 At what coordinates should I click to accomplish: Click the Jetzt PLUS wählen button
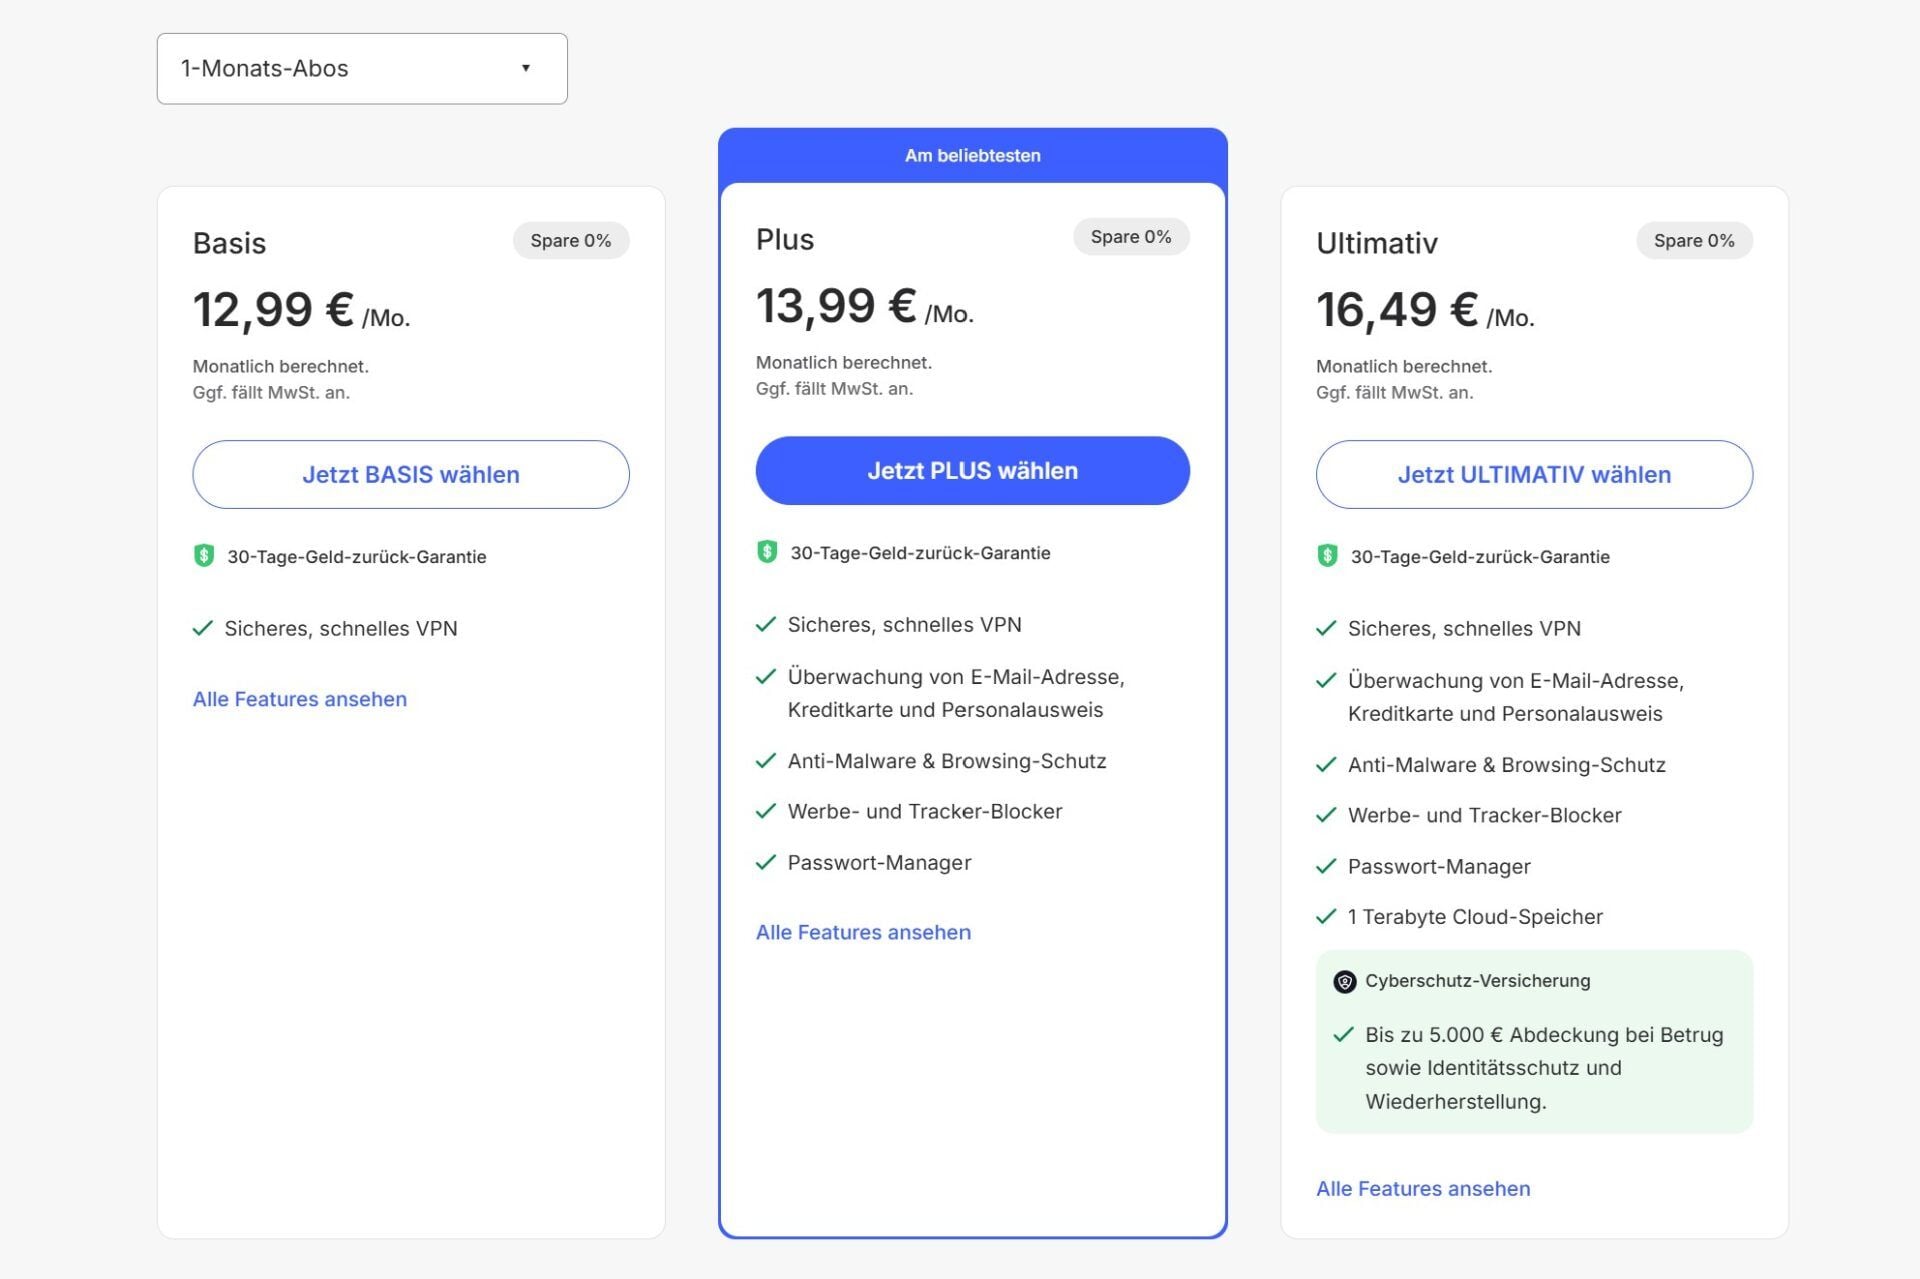[x=971, y=470]
